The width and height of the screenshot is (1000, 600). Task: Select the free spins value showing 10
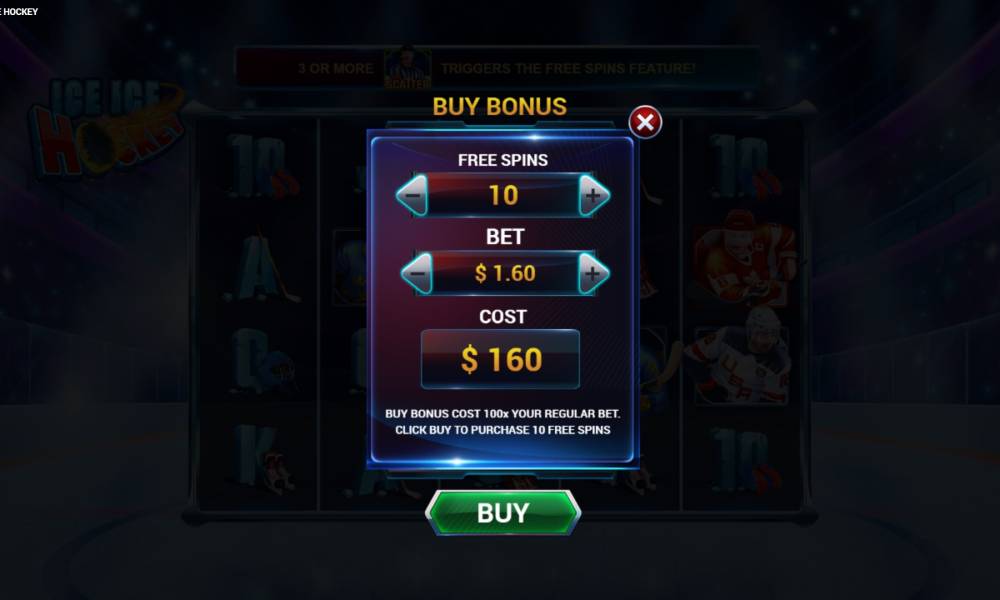[503, 195]
